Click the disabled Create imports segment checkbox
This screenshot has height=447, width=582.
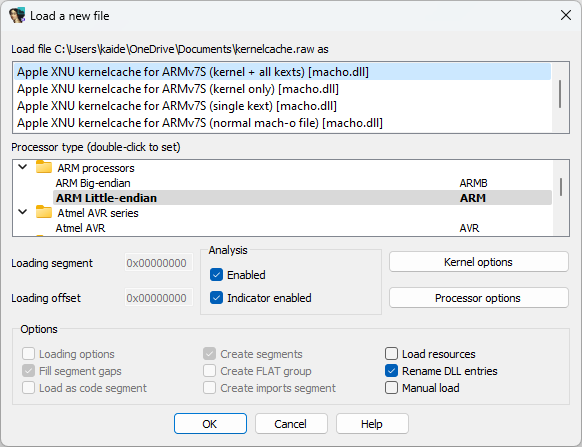(x=209, y=388)
